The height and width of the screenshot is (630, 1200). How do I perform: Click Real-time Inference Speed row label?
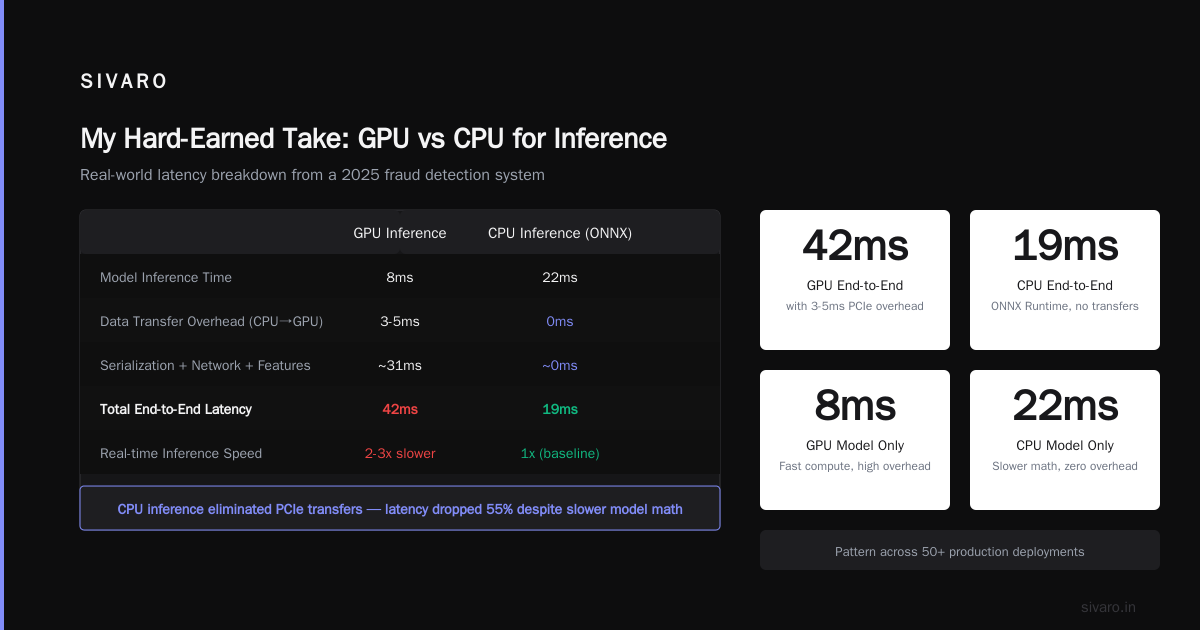(181, 453)
